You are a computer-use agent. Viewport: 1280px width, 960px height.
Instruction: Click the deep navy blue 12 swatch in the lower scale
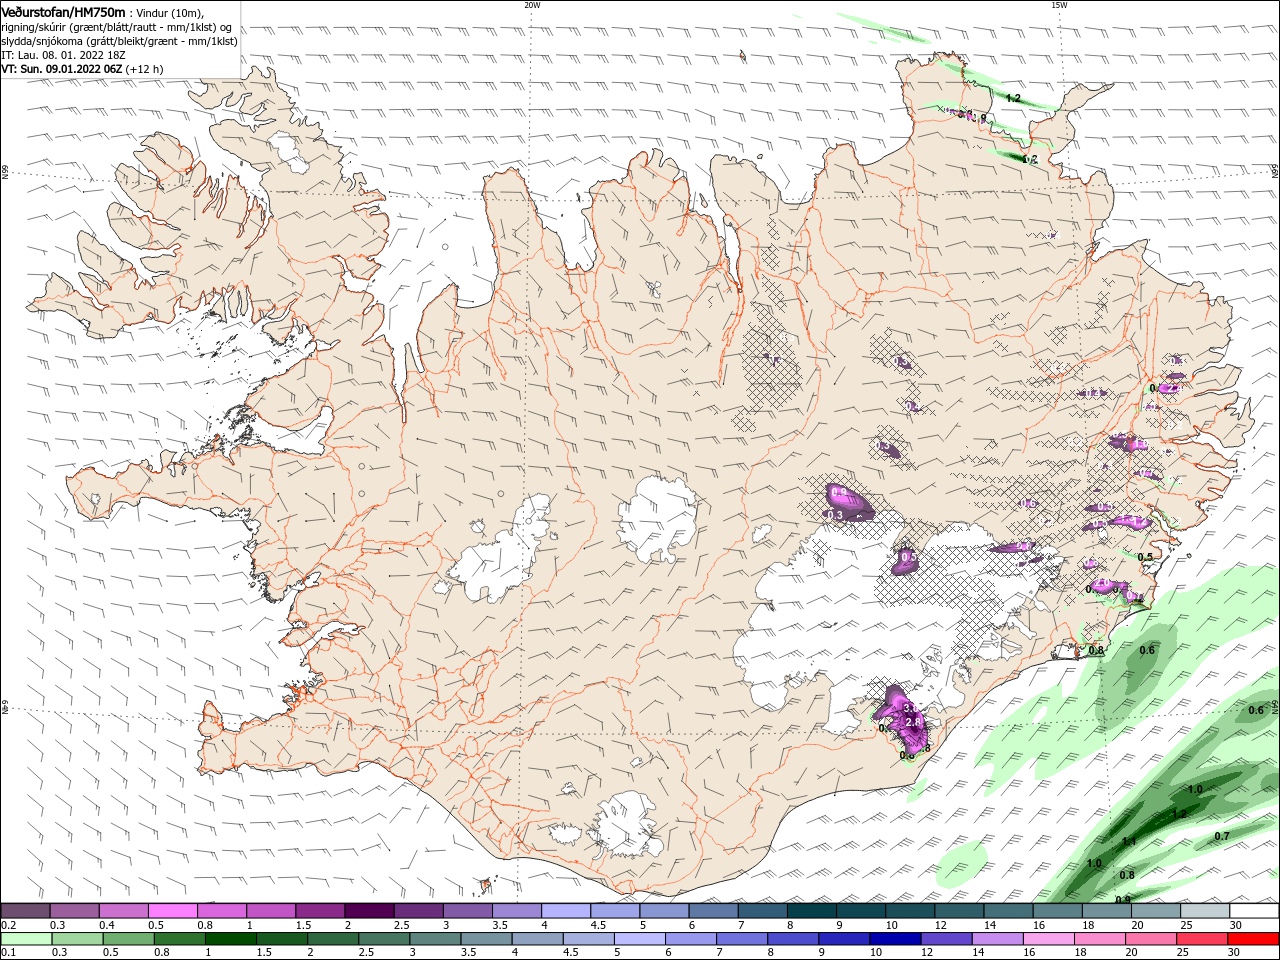[947, 939]
